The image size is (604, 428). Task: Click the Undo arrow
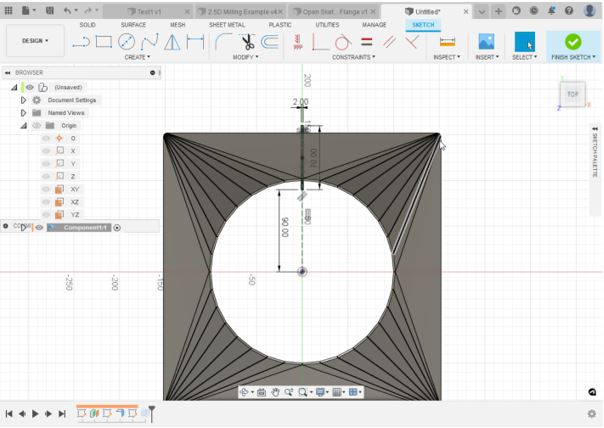click(x=67, y=11)
